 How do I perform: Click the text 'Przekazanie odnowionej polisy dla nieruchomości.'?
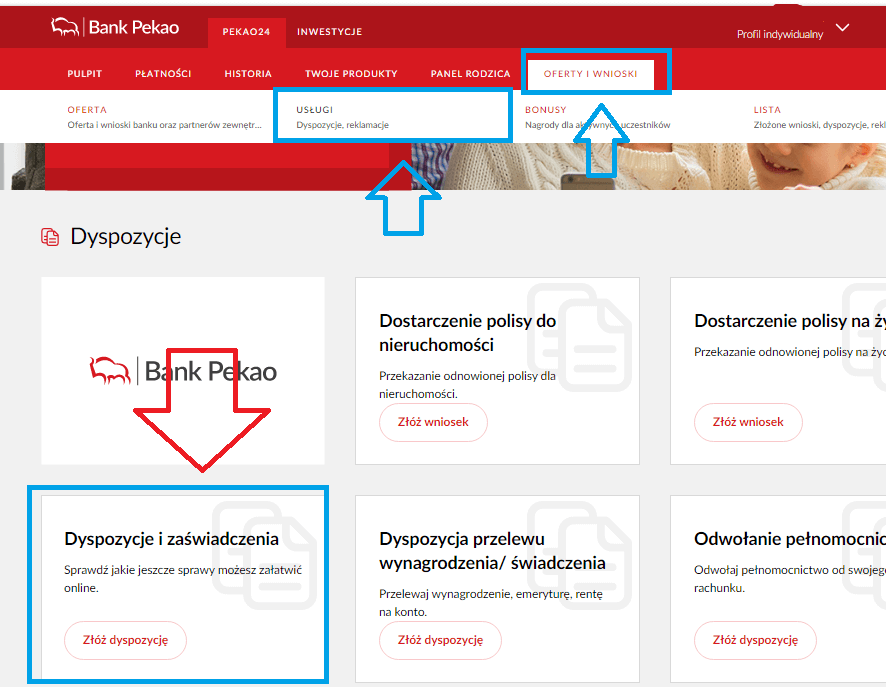(x=467, y=385)
